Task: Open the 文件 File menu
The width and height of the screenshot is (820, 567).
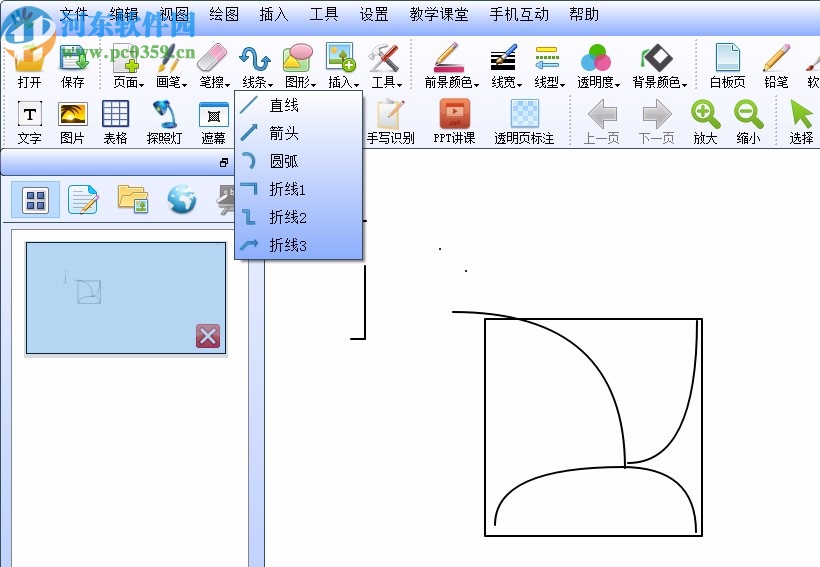Action: 74,14
